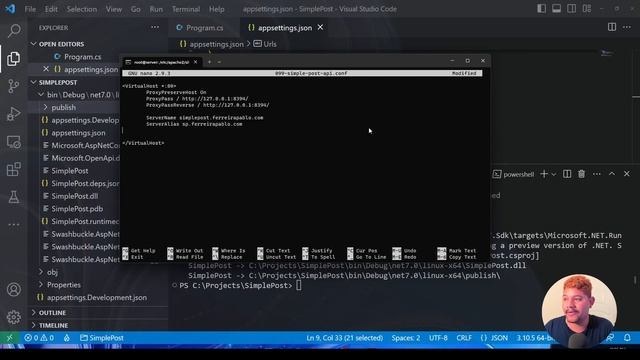Close appsettings.json in Open Editors
This screenshot has height=360, width=640.
[46, 69]
